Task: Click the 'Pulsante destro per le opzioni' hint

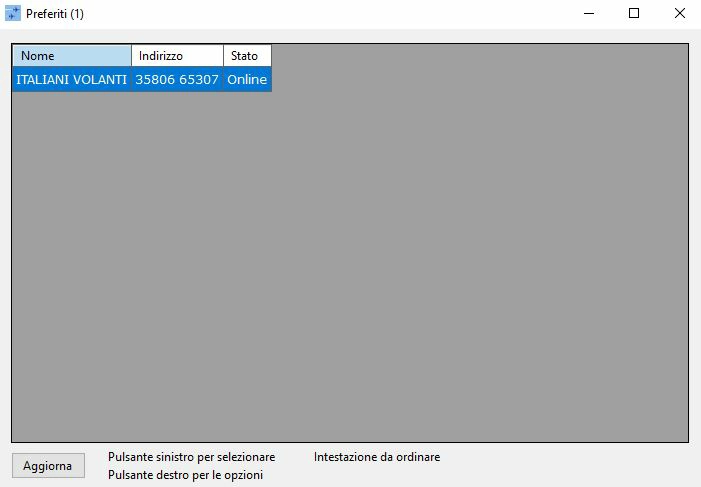Action: 185,475
